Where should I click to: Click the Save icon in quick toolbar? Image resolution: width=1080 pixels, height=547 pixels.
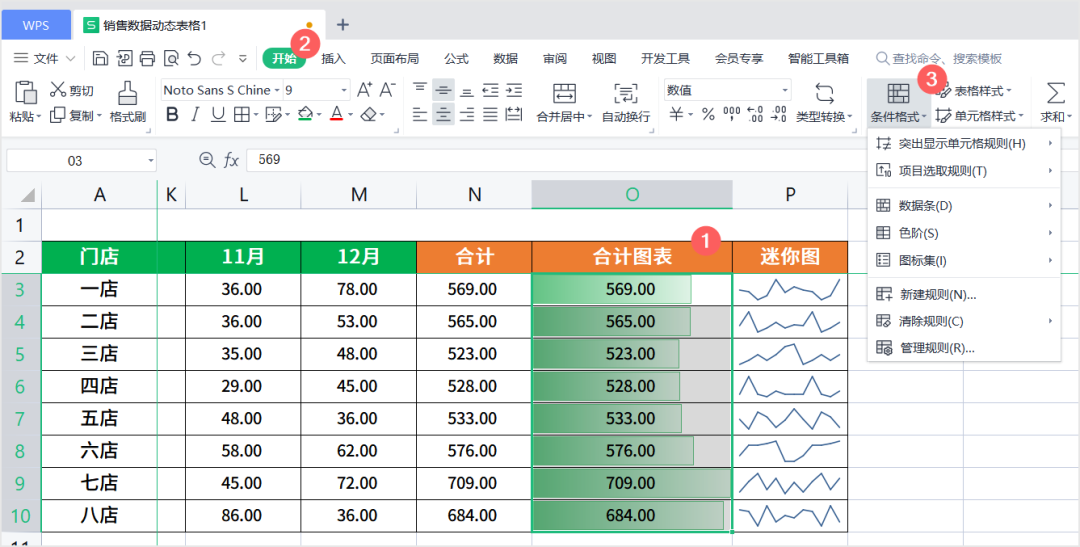point(101,58)
